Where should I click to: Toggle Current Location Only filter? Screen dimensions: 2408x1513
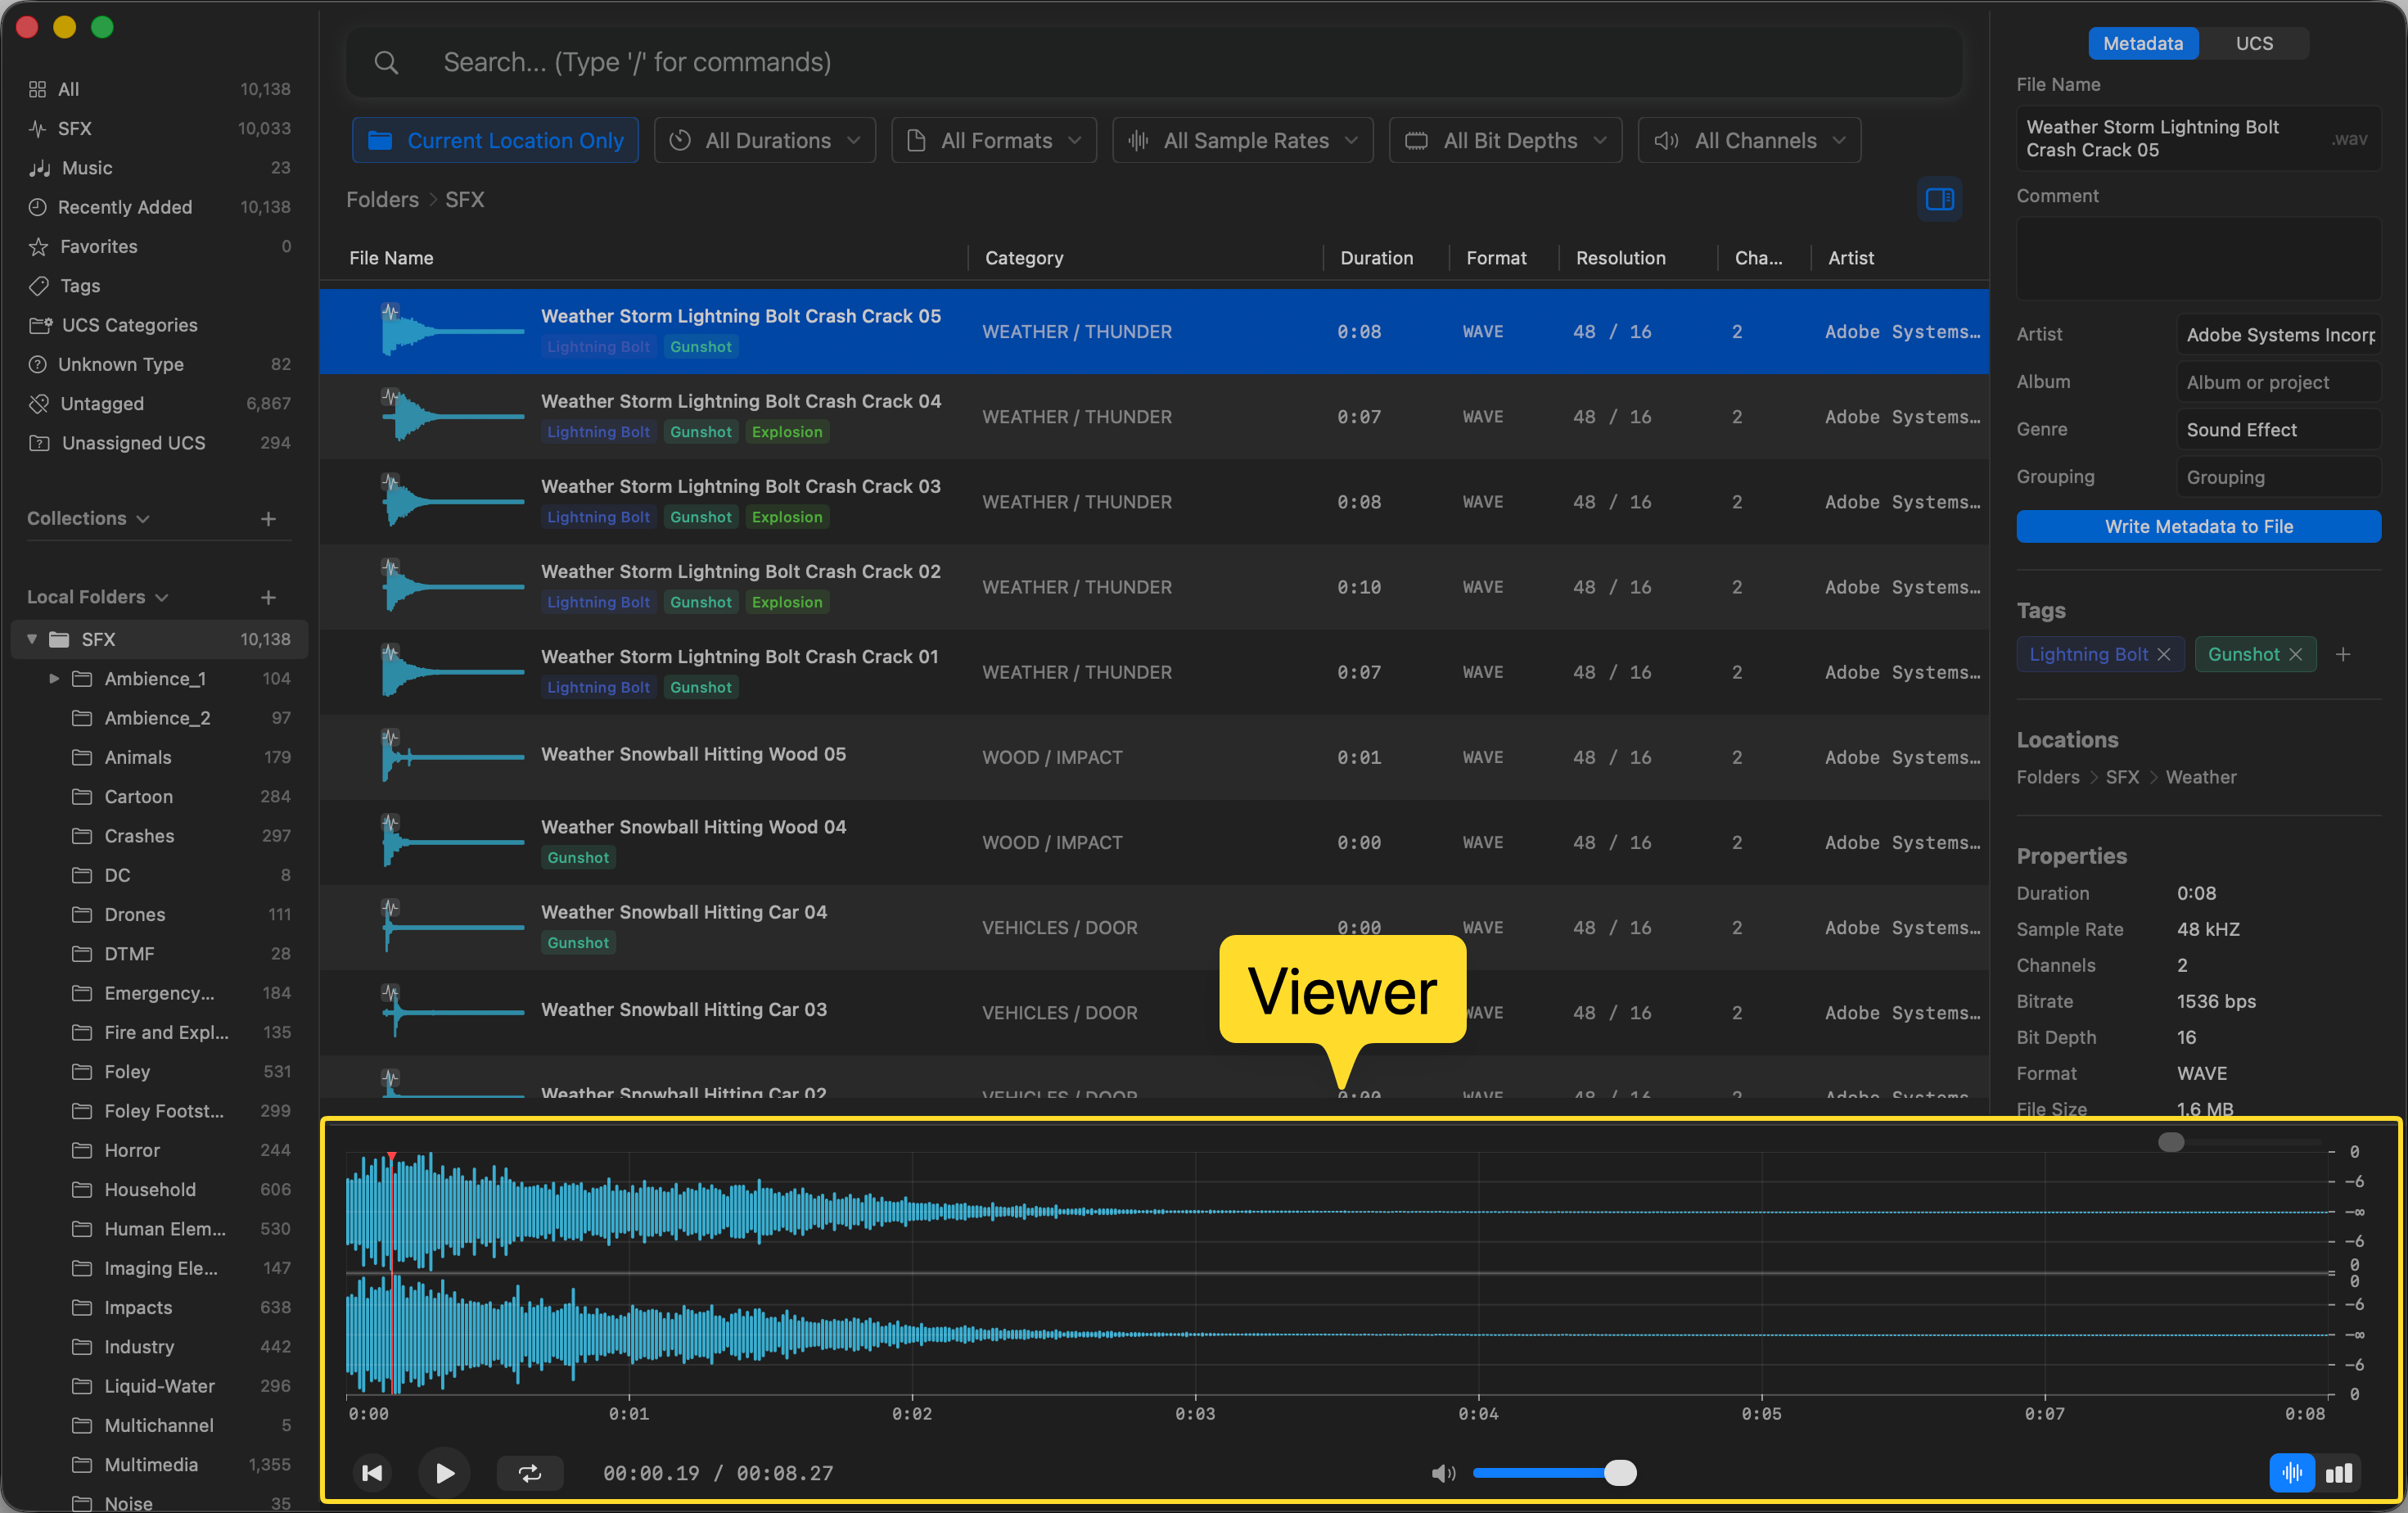(495, 140)
